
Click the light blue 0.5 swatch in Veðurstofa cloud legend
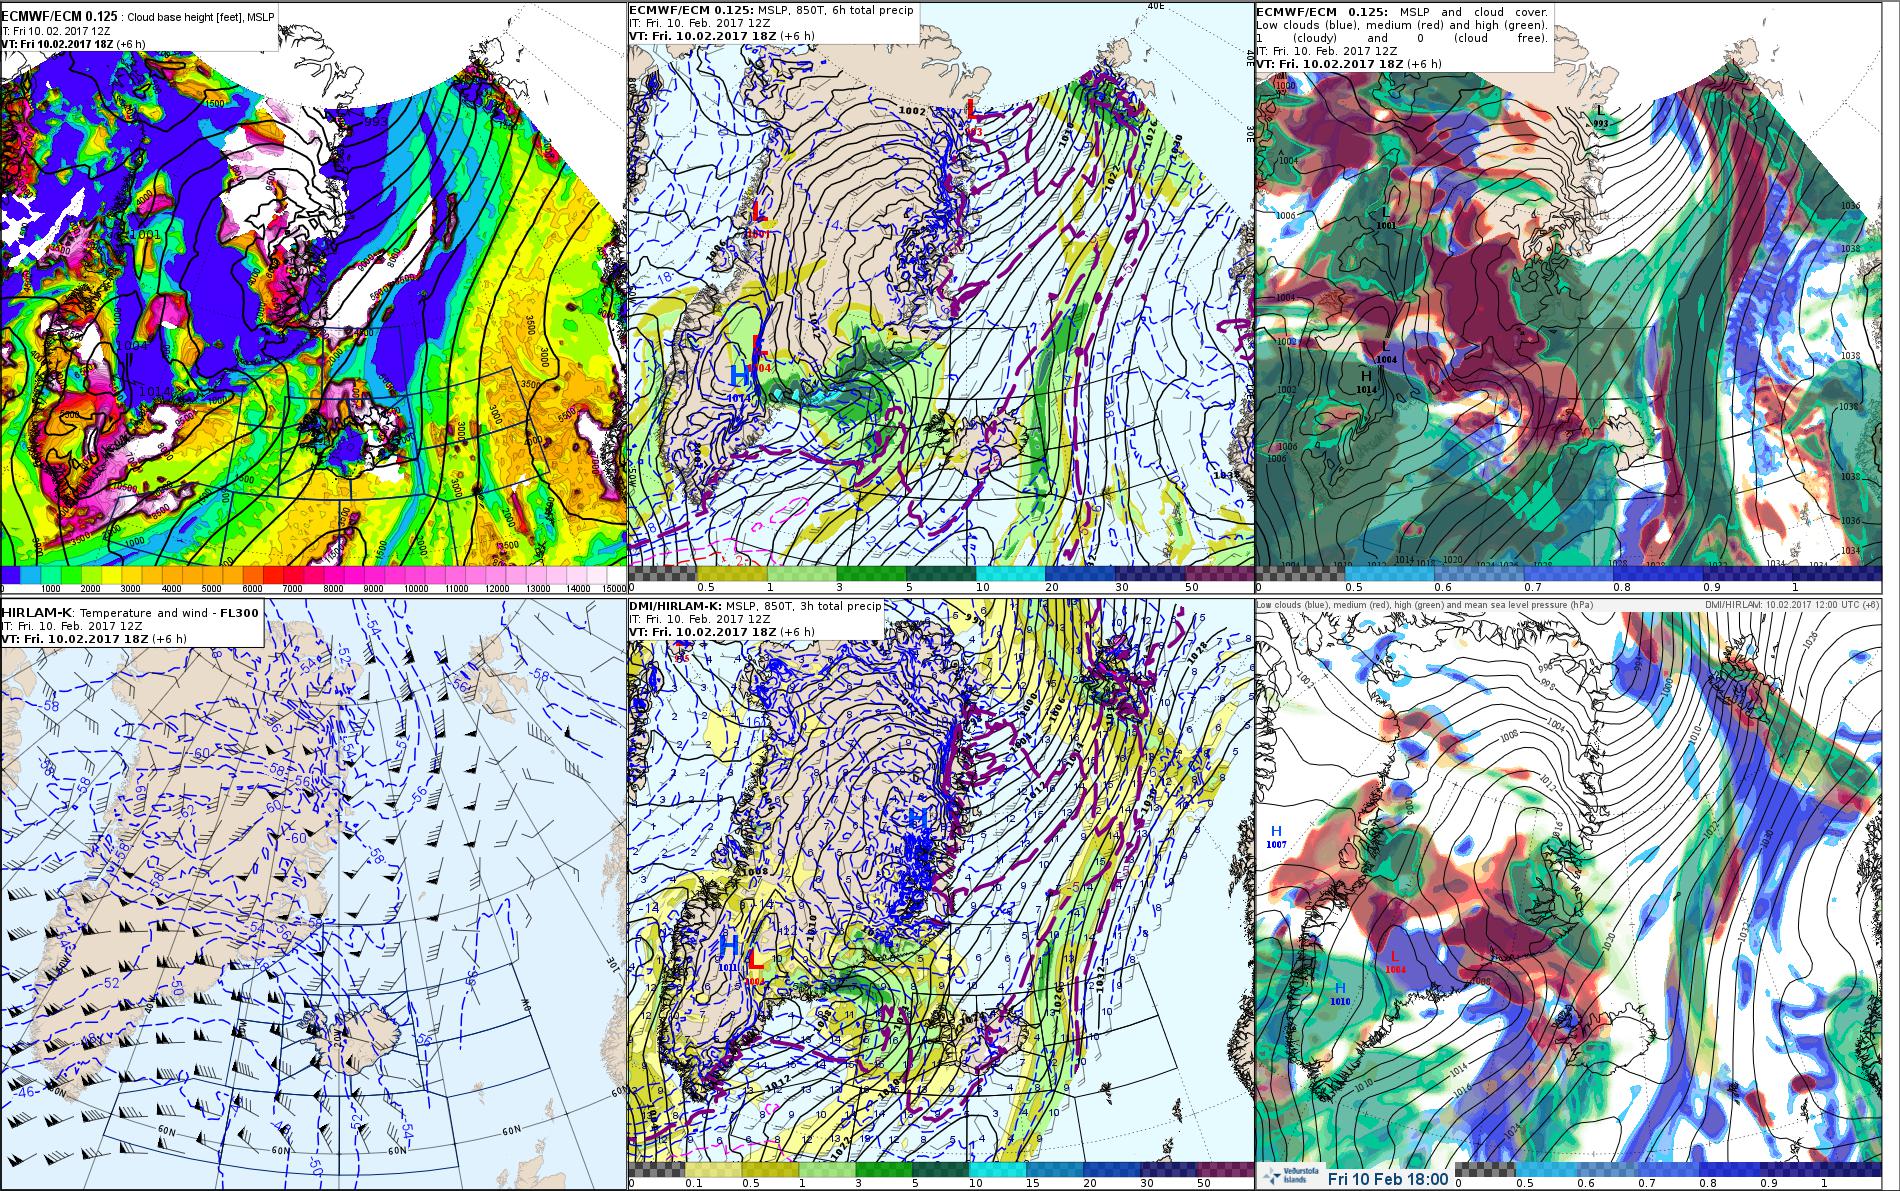click(1546, 1168)
